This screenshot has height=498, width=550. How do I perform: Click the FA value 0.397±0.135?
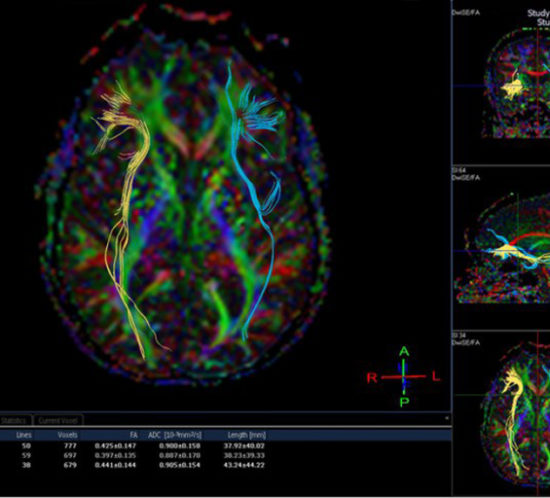coord(115,455)
